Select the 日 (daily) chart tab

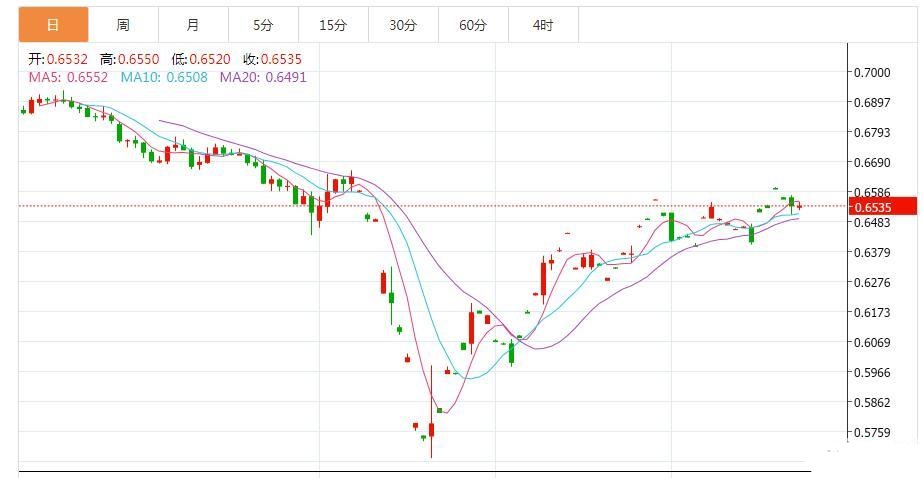coord(53,25)
